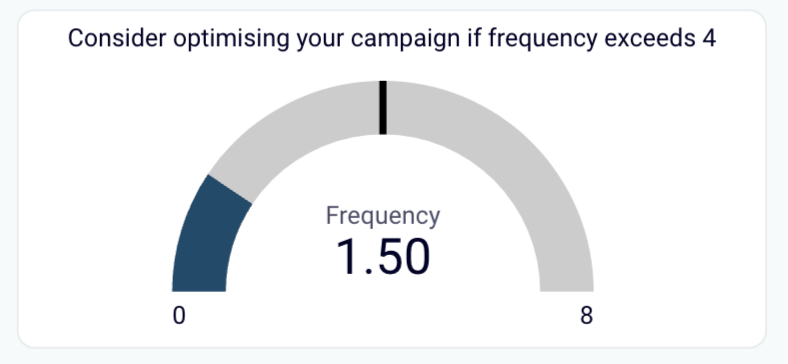Click the threshold number 4 in title
The width and height of the screenshot is (788, 364).
(709, 38)
